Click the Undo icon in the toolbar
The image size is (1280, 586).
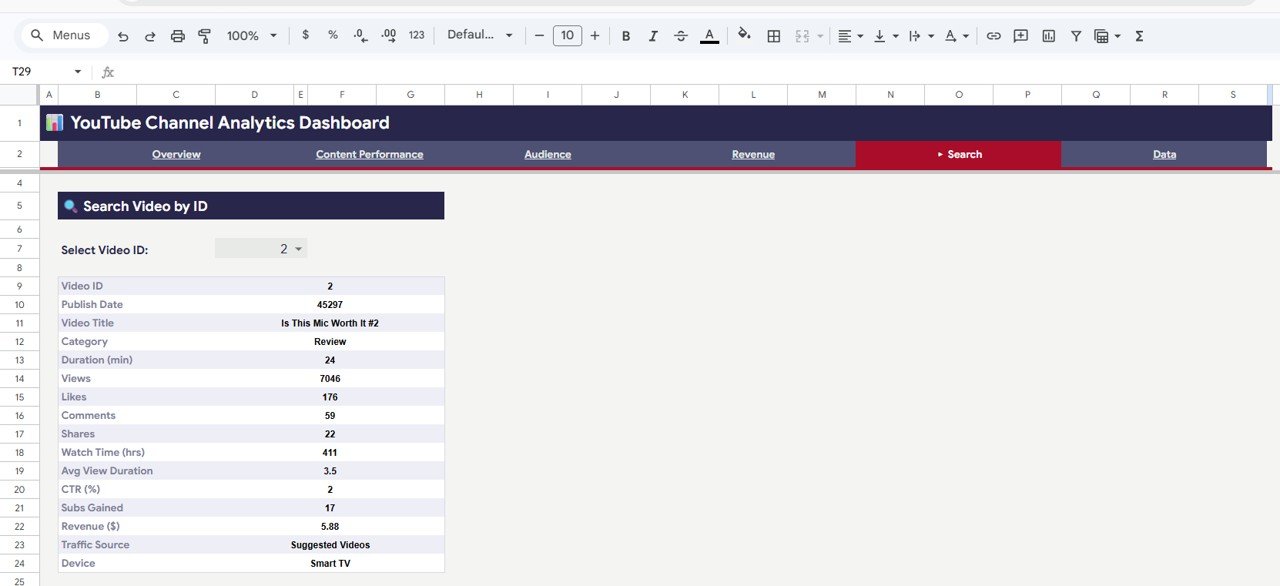pos(123,36)
